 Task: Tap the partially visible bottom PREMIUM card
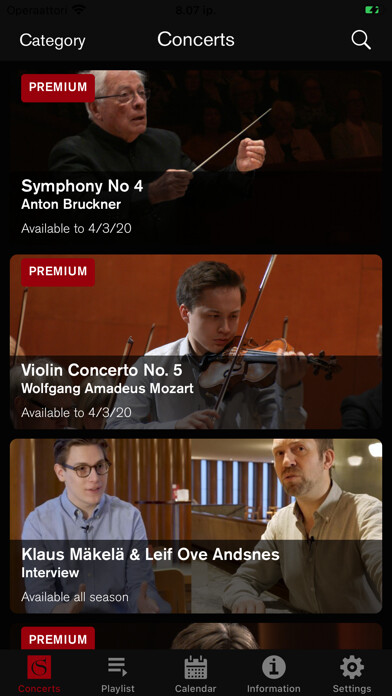196,637
